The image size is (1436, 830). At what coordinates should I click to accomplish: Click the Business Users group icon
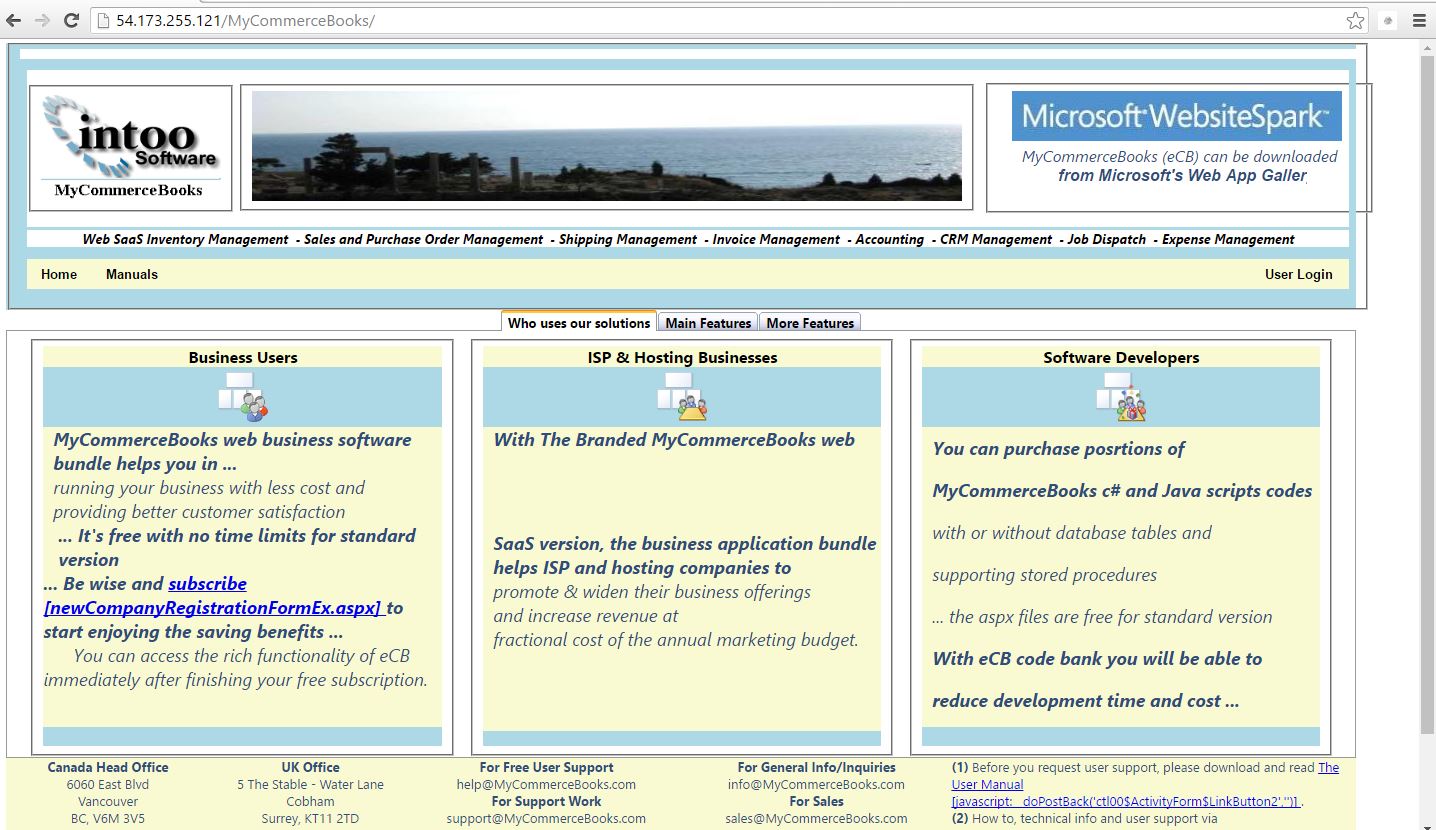[243, 397]
